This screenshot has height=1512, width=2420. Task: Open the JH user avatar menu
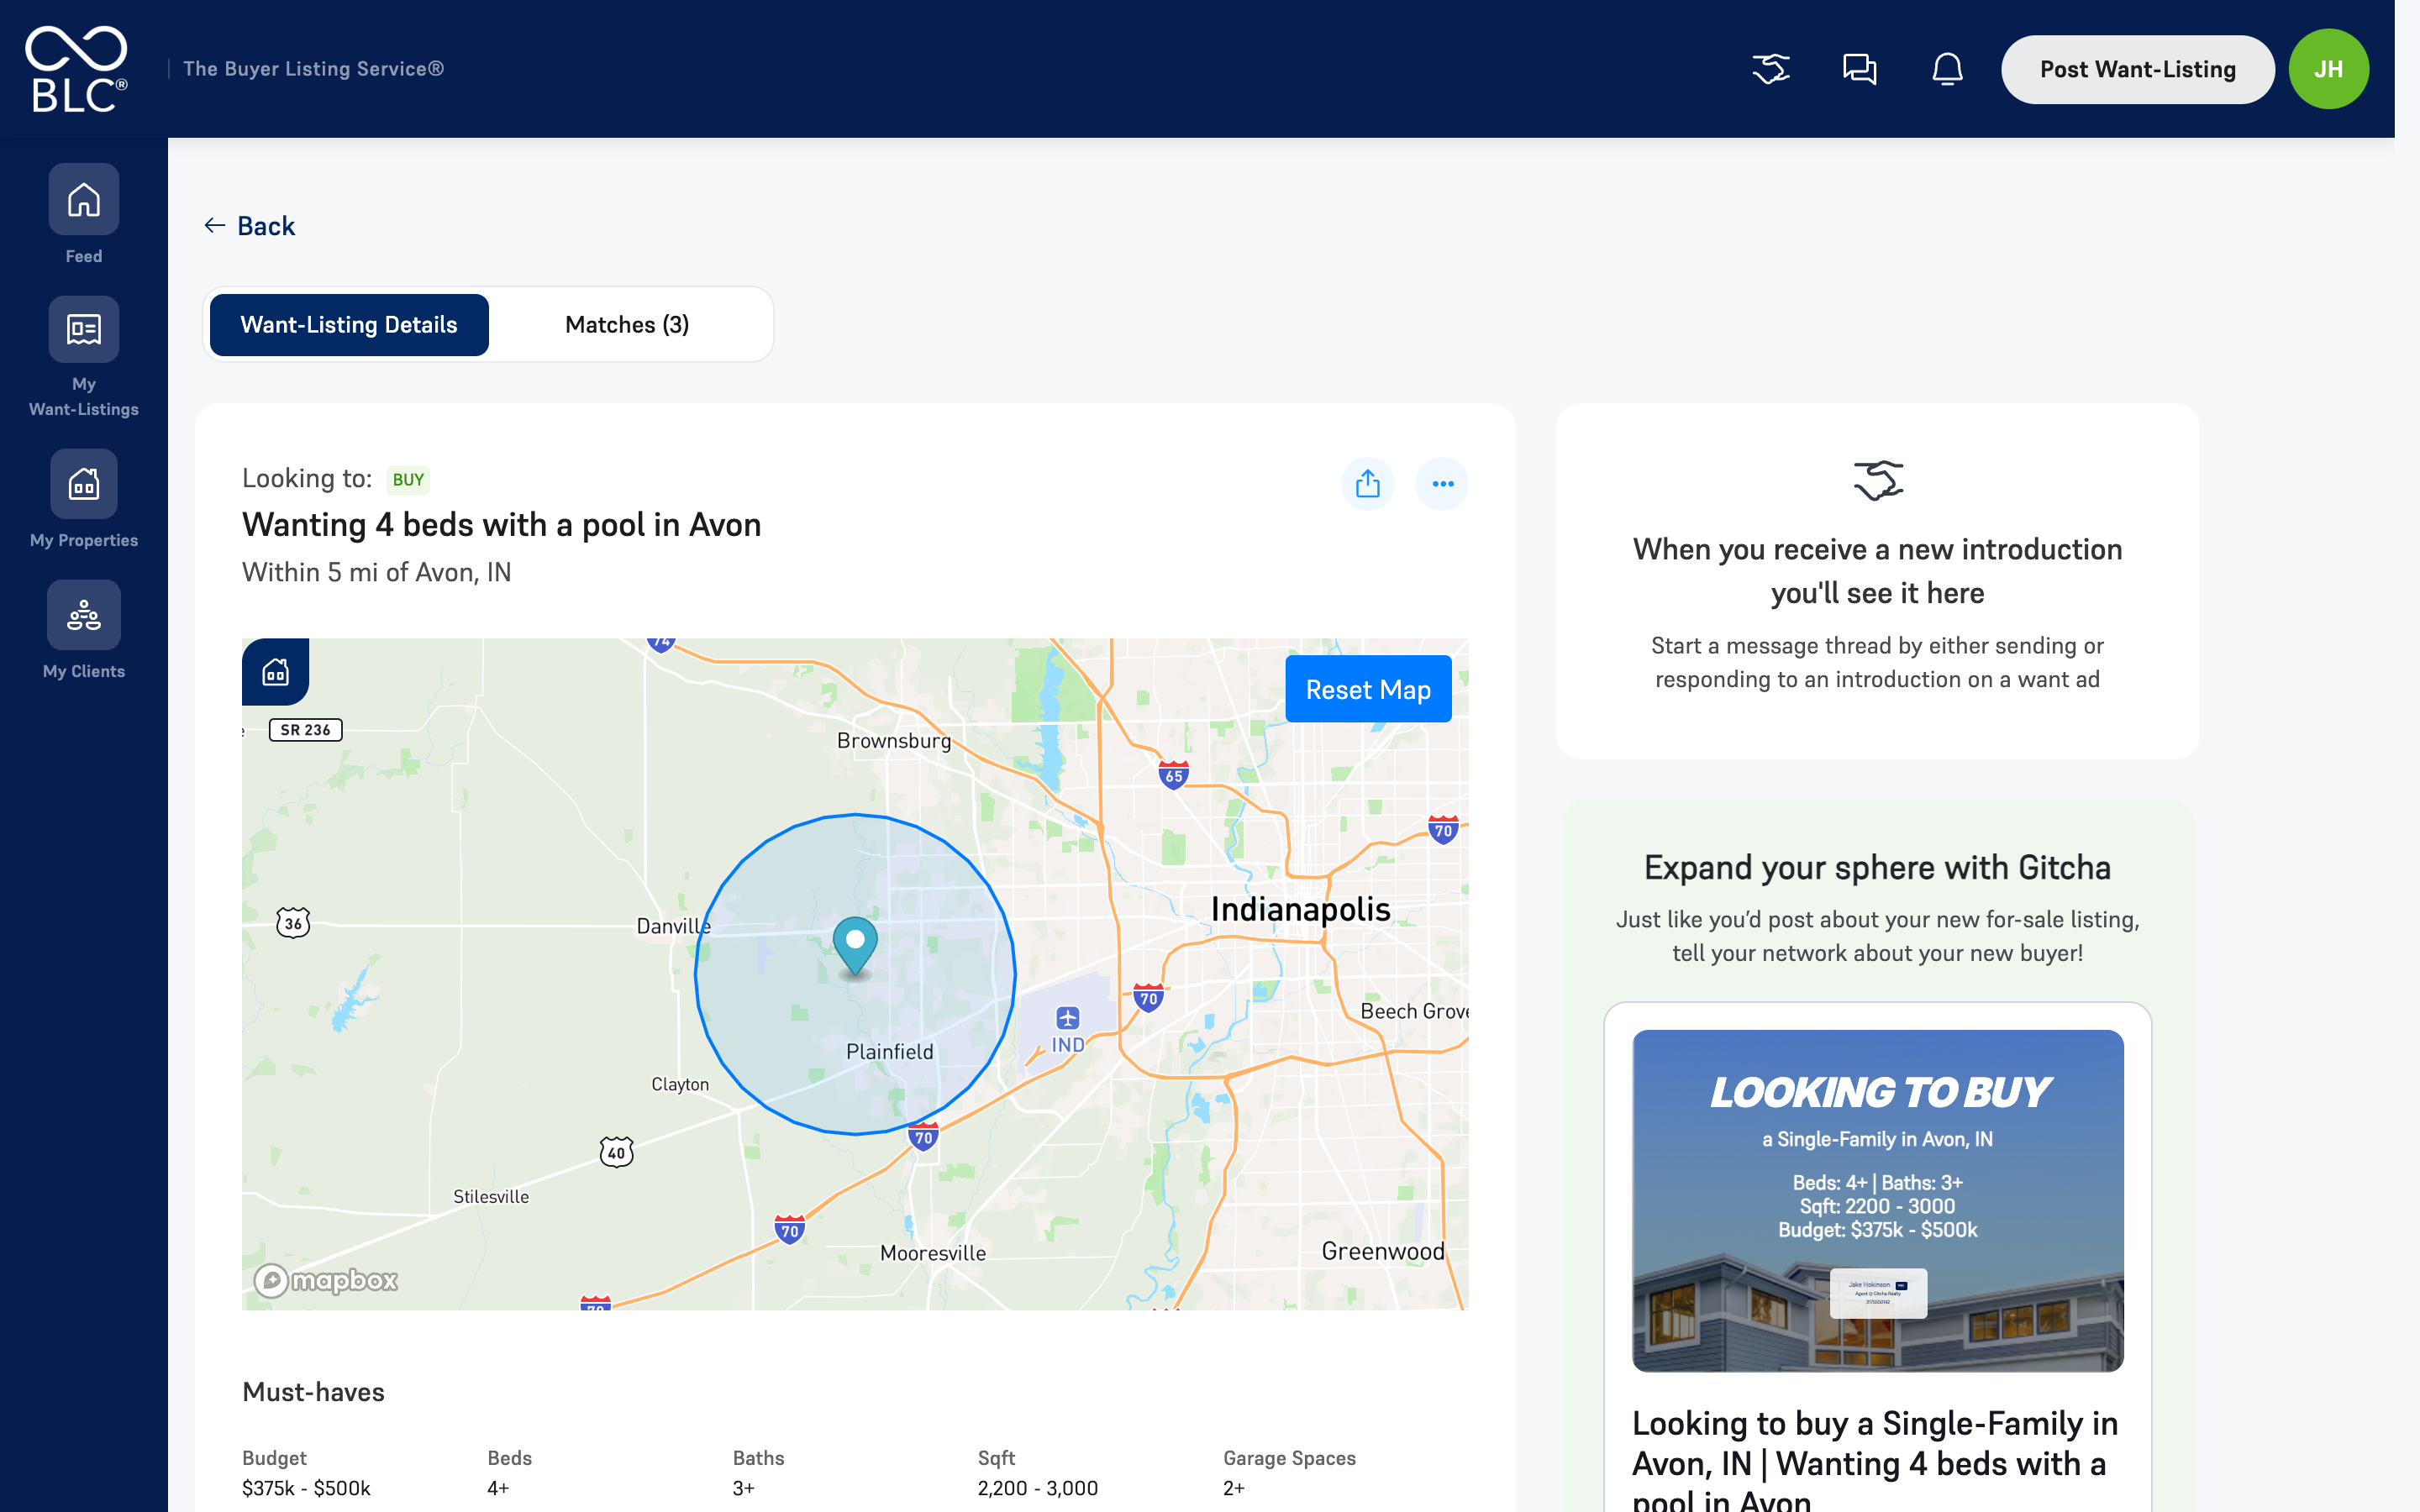pyautogui.click(x=2328, y=69)
